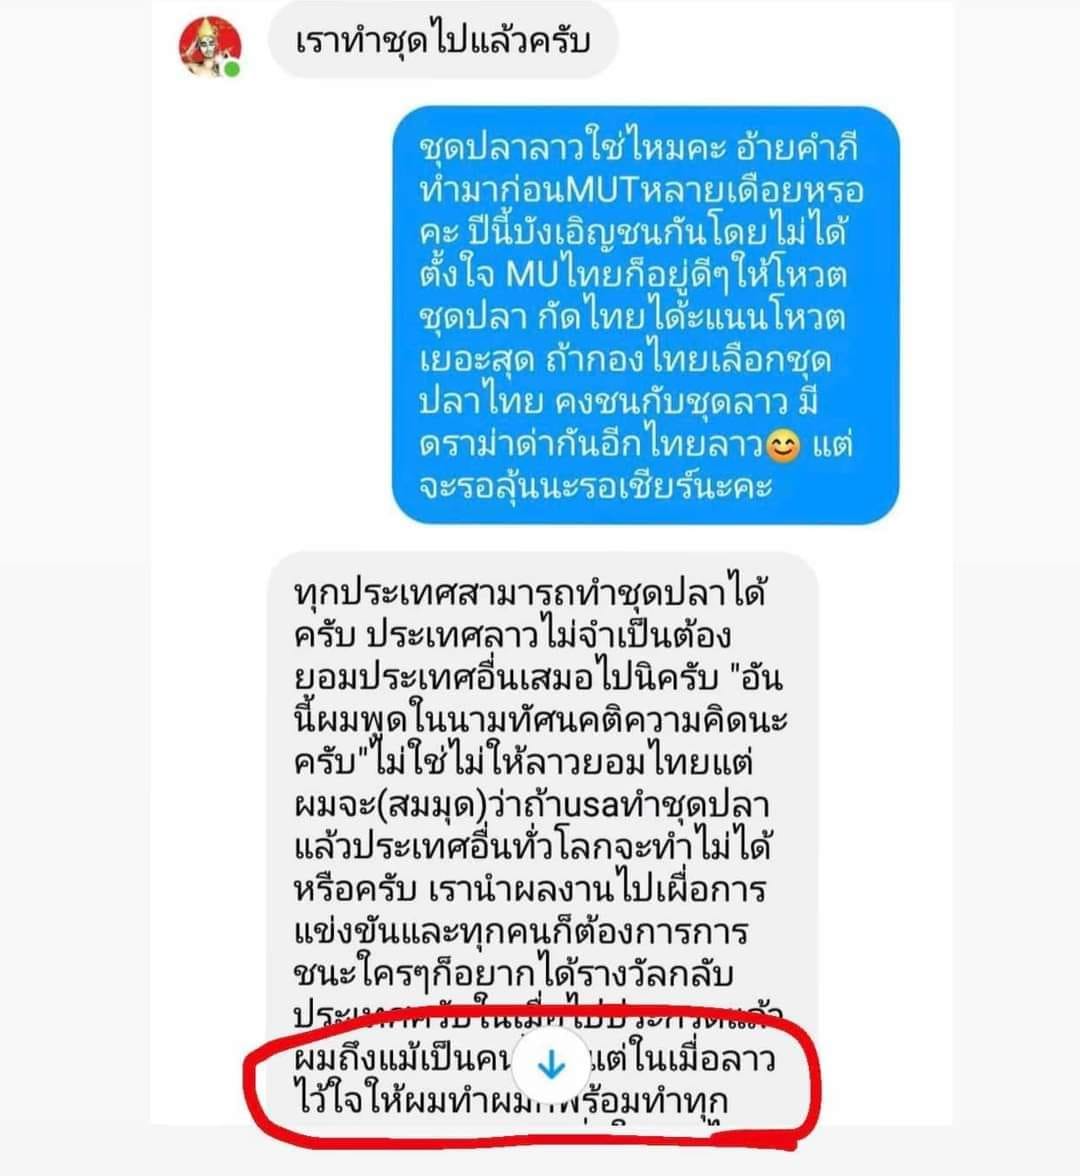Select the line "หรือครับ เรานำผลงานไปเผื่อการ"
The width and height of the screenshot is (1080, 1176).
[x=530, y=890]
